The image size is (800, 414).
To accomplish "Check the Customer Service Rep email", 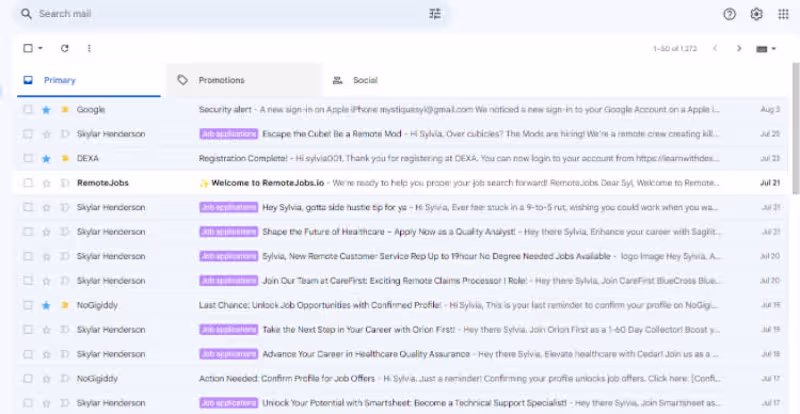I will [x=28, y=256].
